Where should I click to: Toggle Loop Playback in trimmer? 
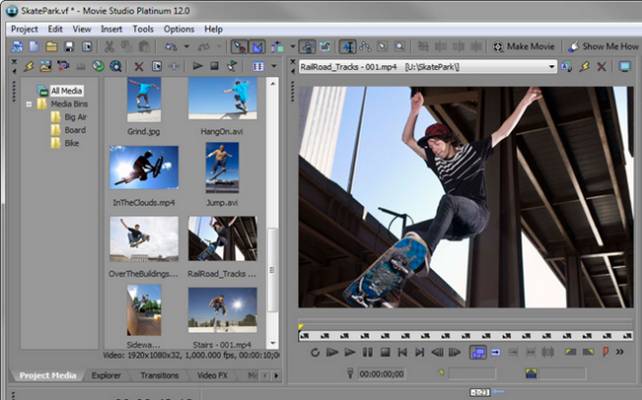314,352
